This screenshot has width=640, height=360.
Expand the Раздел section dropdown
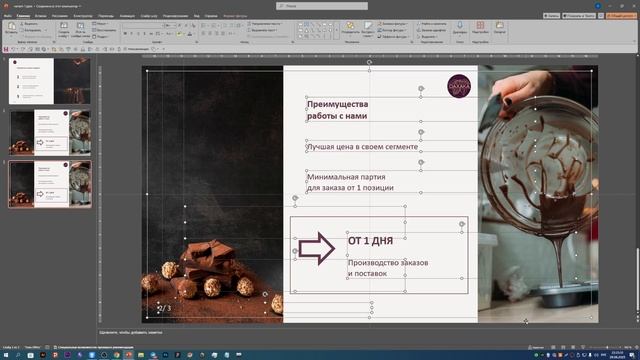click(100, 36)
